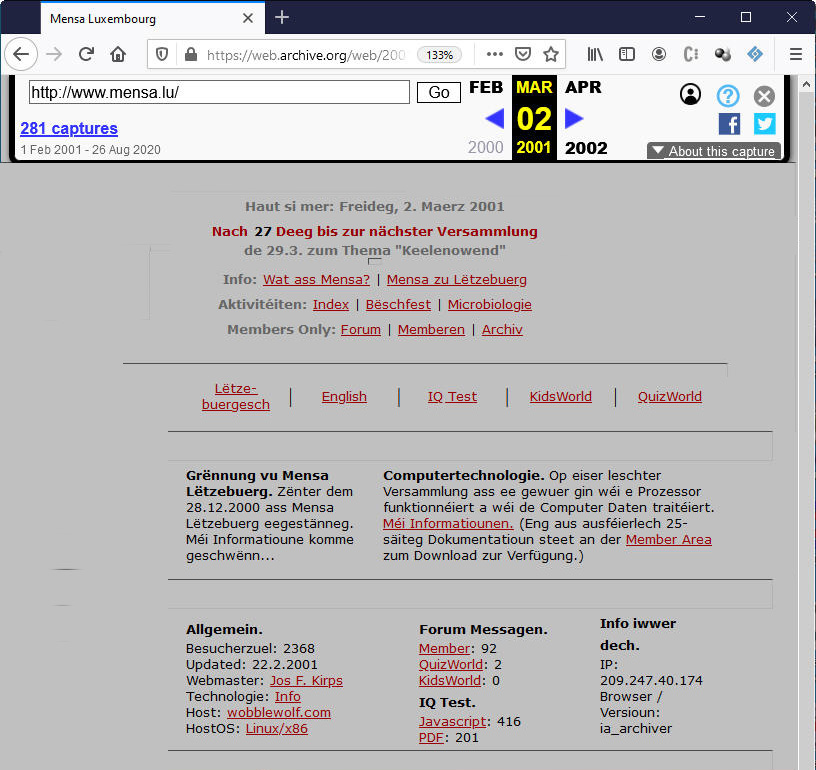Show the sidebars panel
The image size is (816, 770).
[x=627, y=54]
